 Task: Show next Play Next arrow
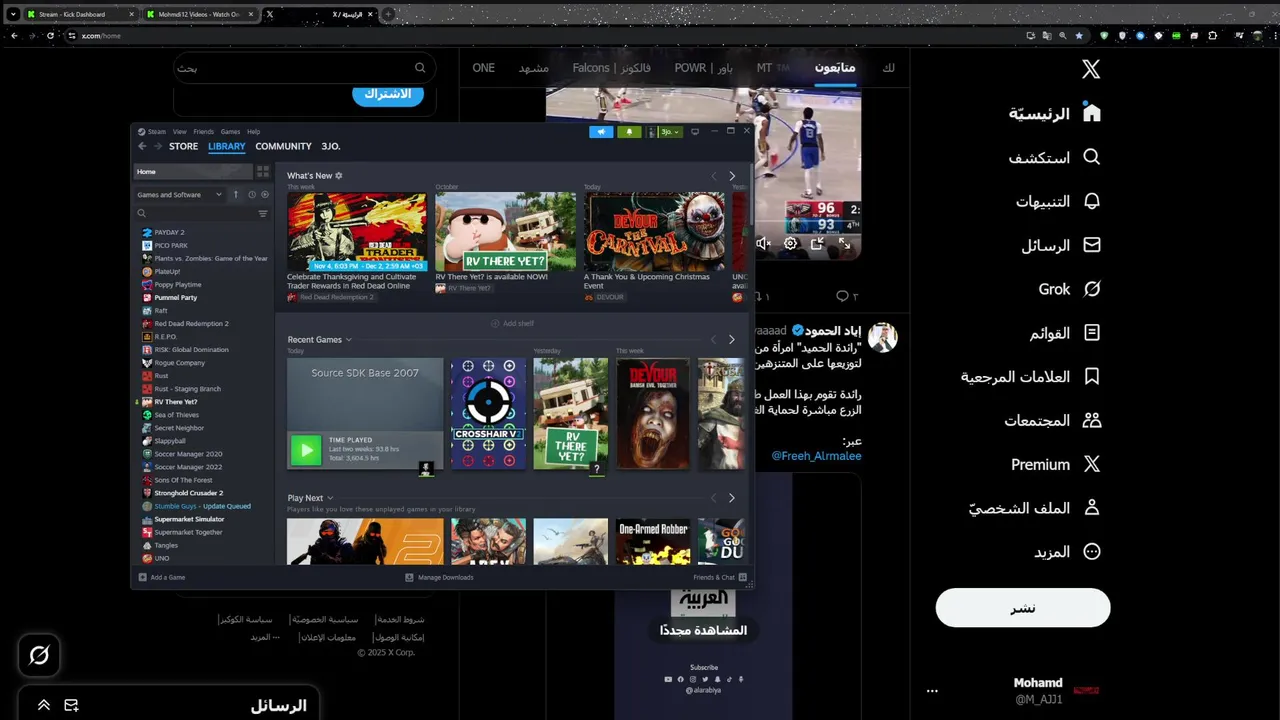(732, 498)
